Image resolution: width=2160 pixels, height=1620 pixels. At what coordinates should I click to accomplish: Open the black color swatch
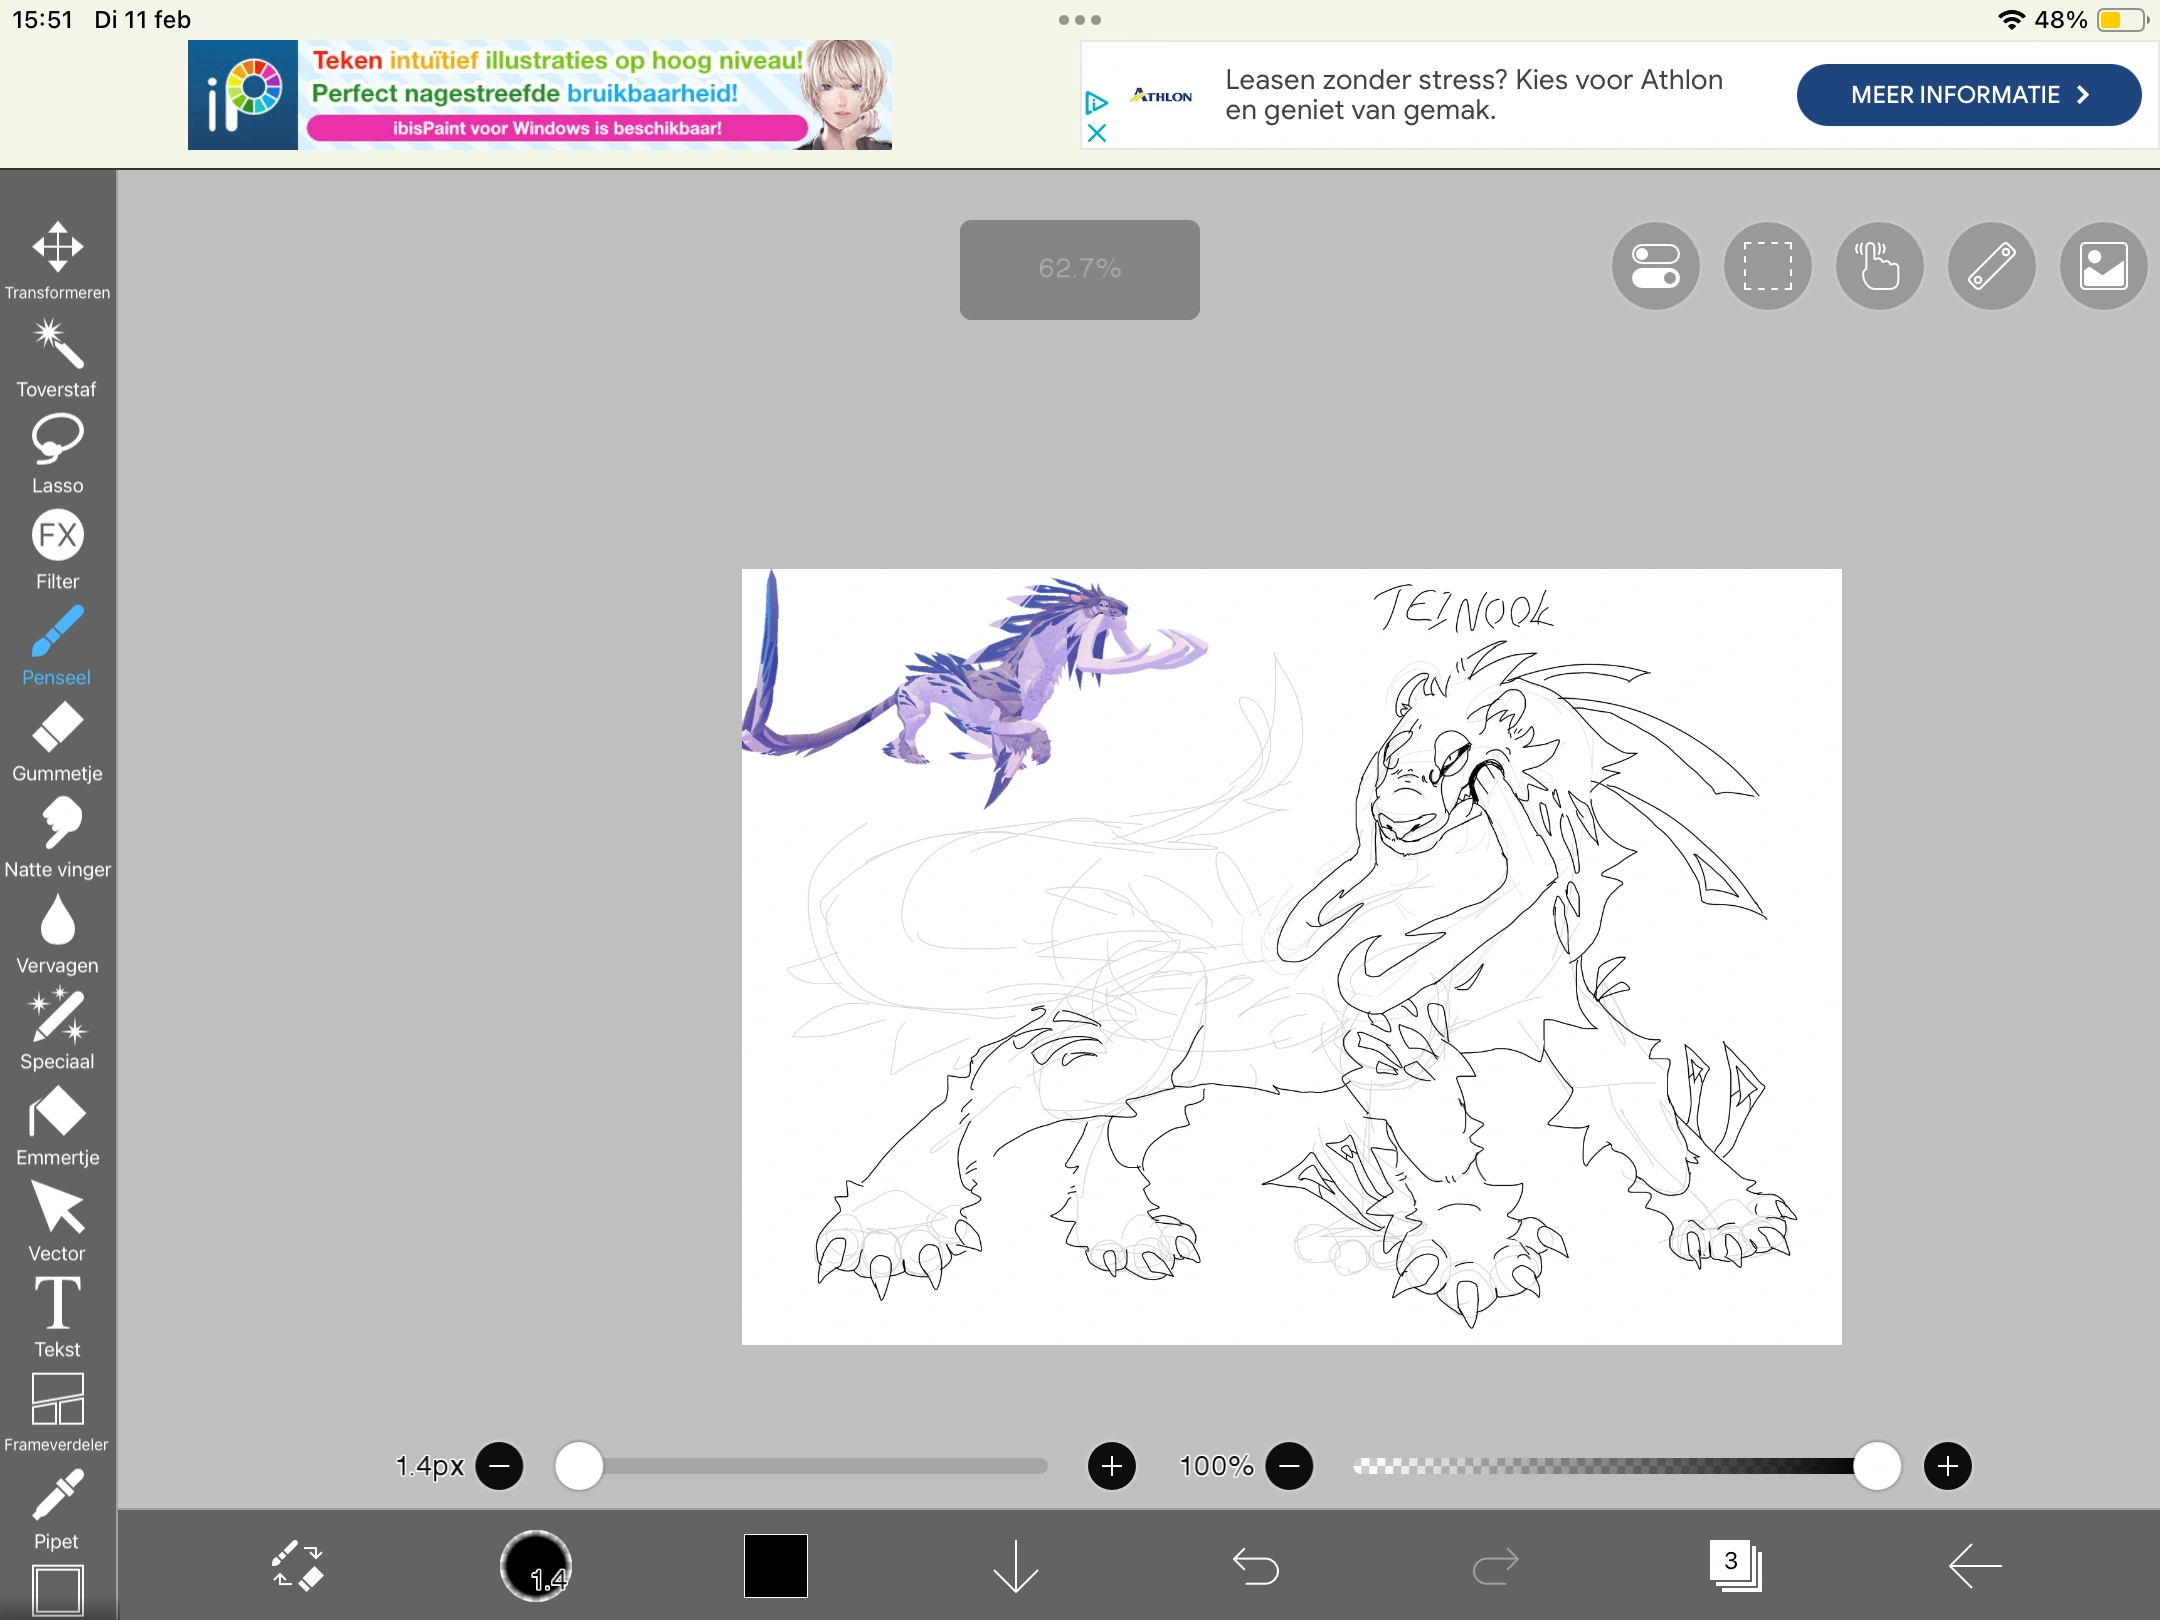775,1565
